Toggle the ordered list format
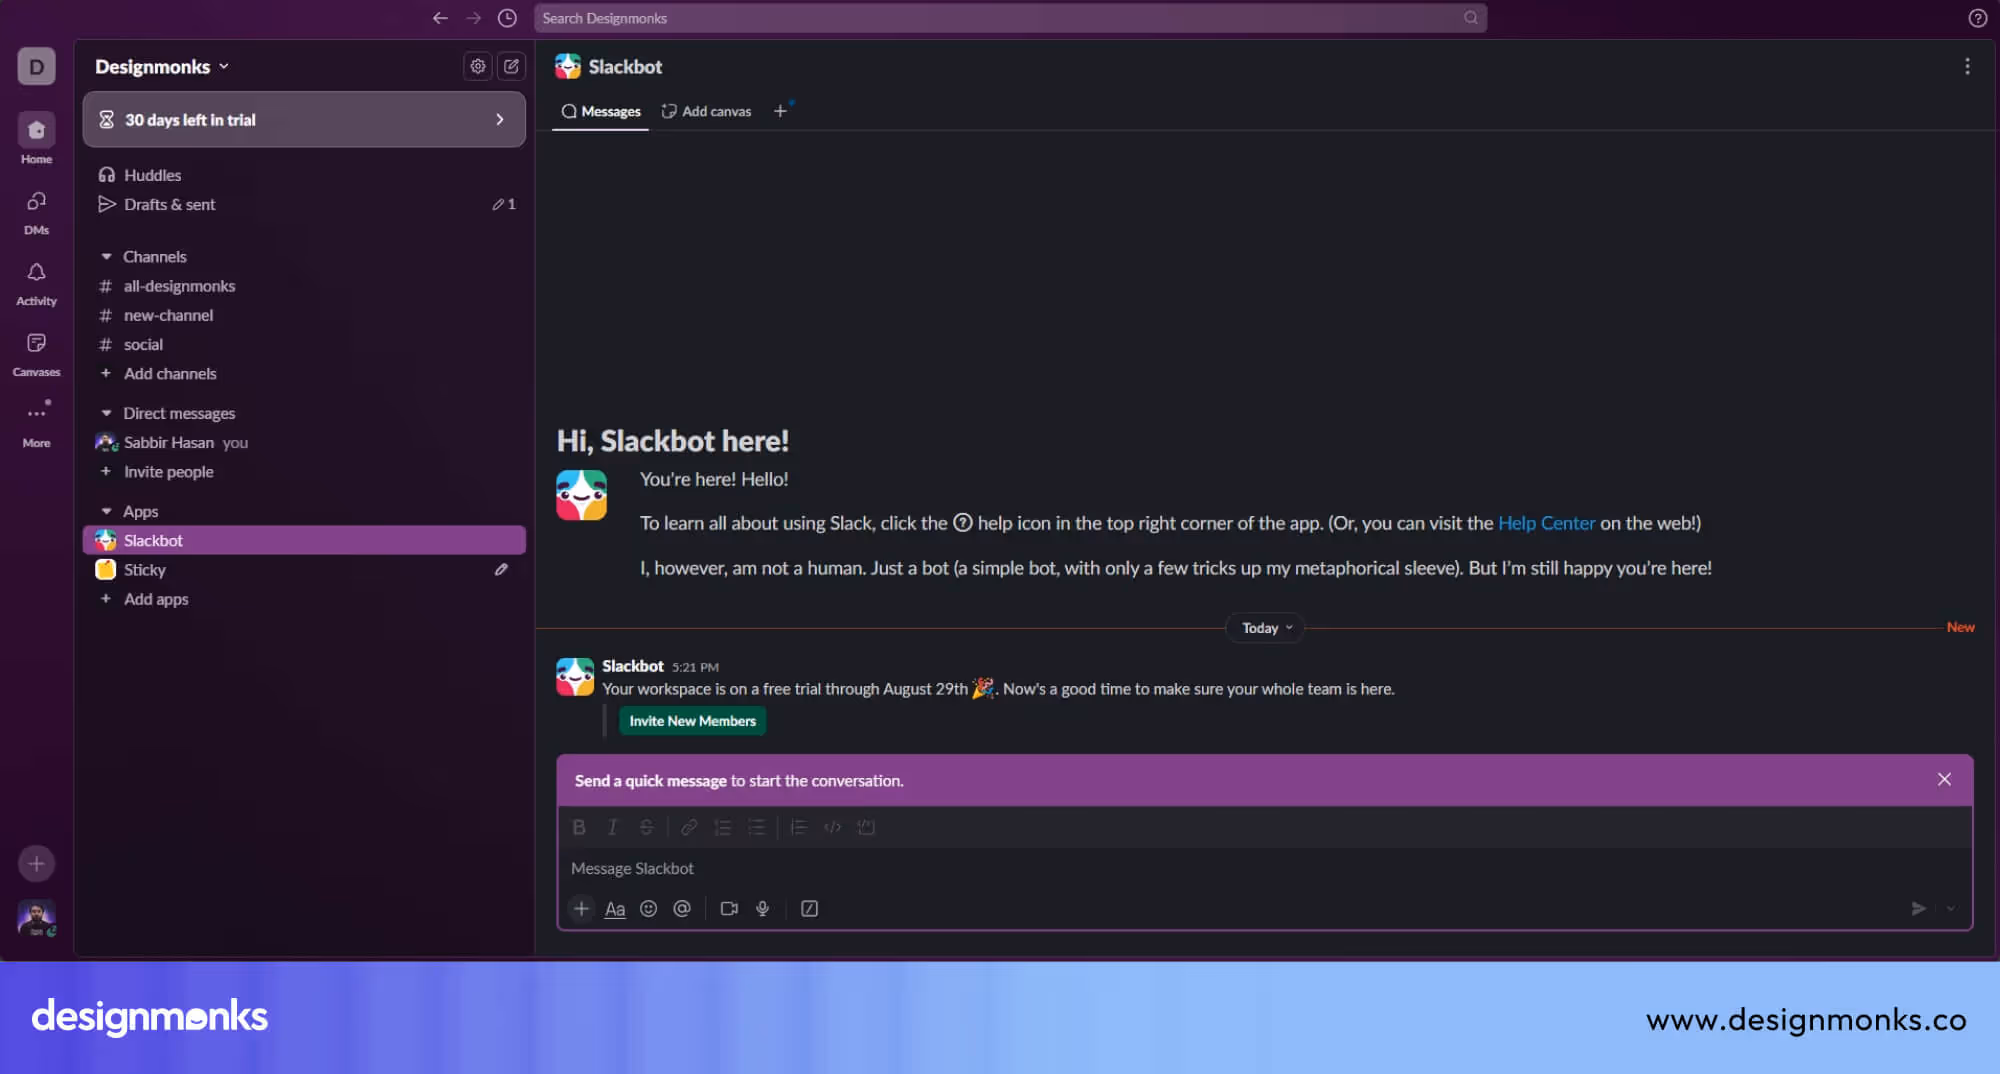 pyautogui.click(x=723, y=827)
